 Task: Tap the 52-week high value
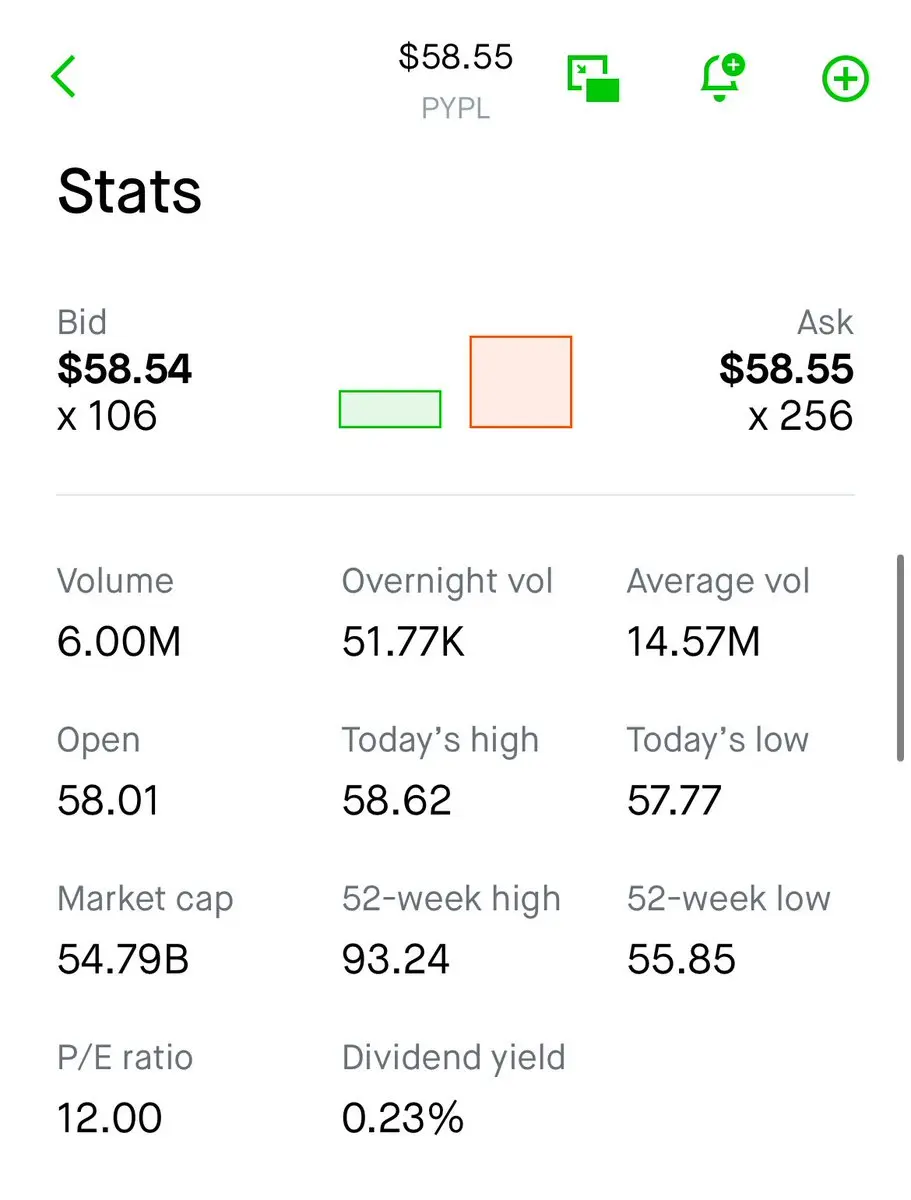396,960
